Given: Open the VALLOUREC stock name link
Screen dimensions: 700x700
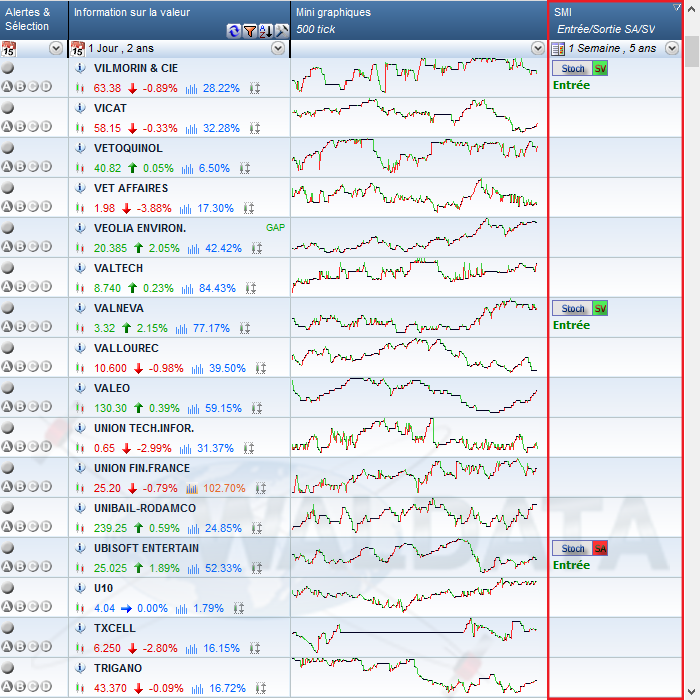Looking at the screenshot, I should point(126,348).
